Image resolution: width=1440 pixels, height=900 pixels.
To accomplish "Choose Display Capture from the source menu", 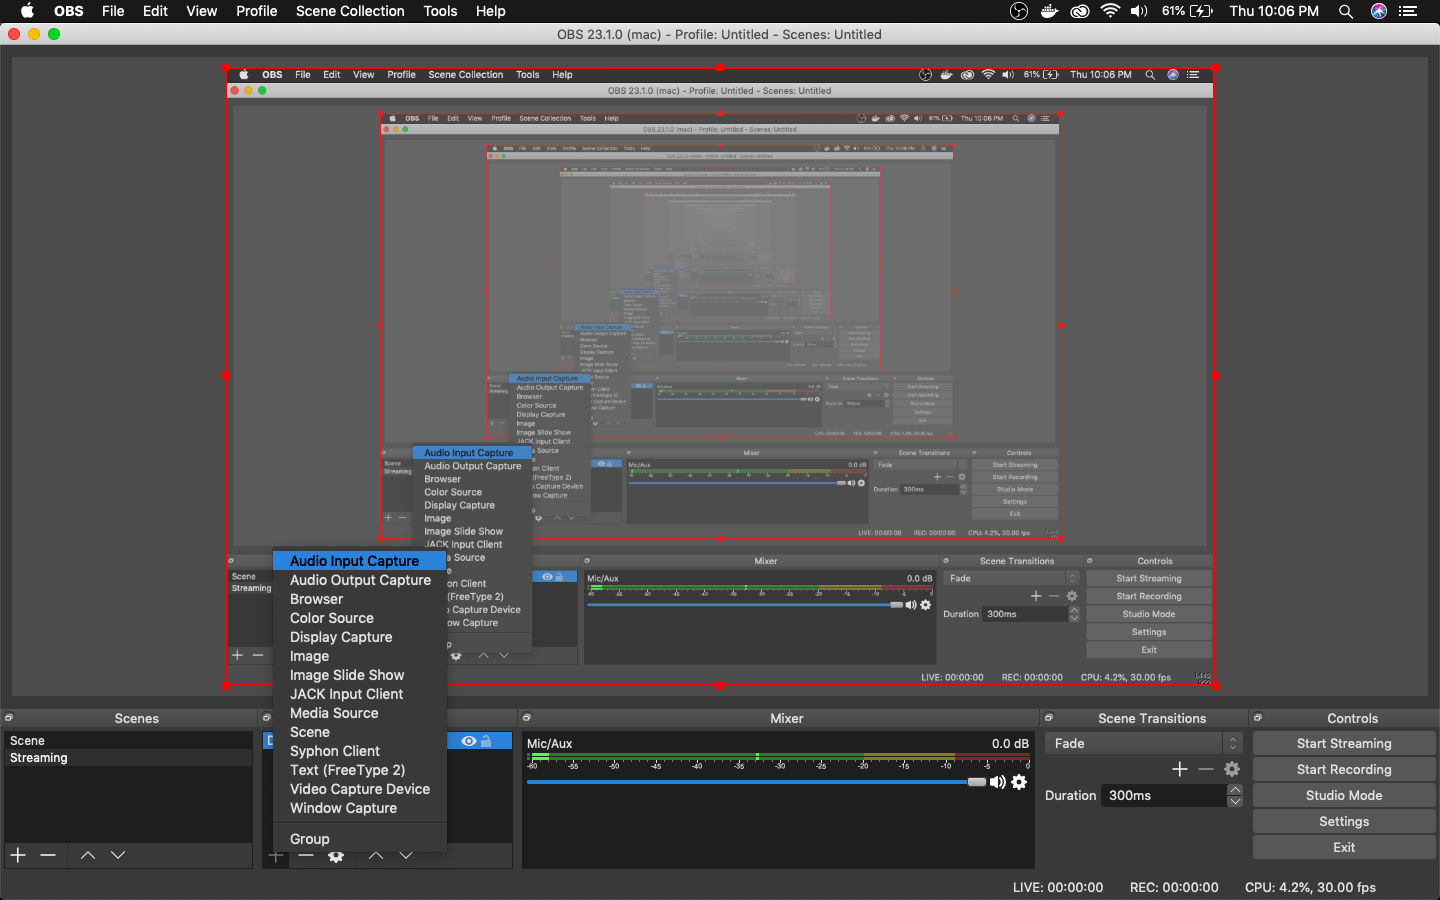I will pyautogui.click(x=360, y=637).
